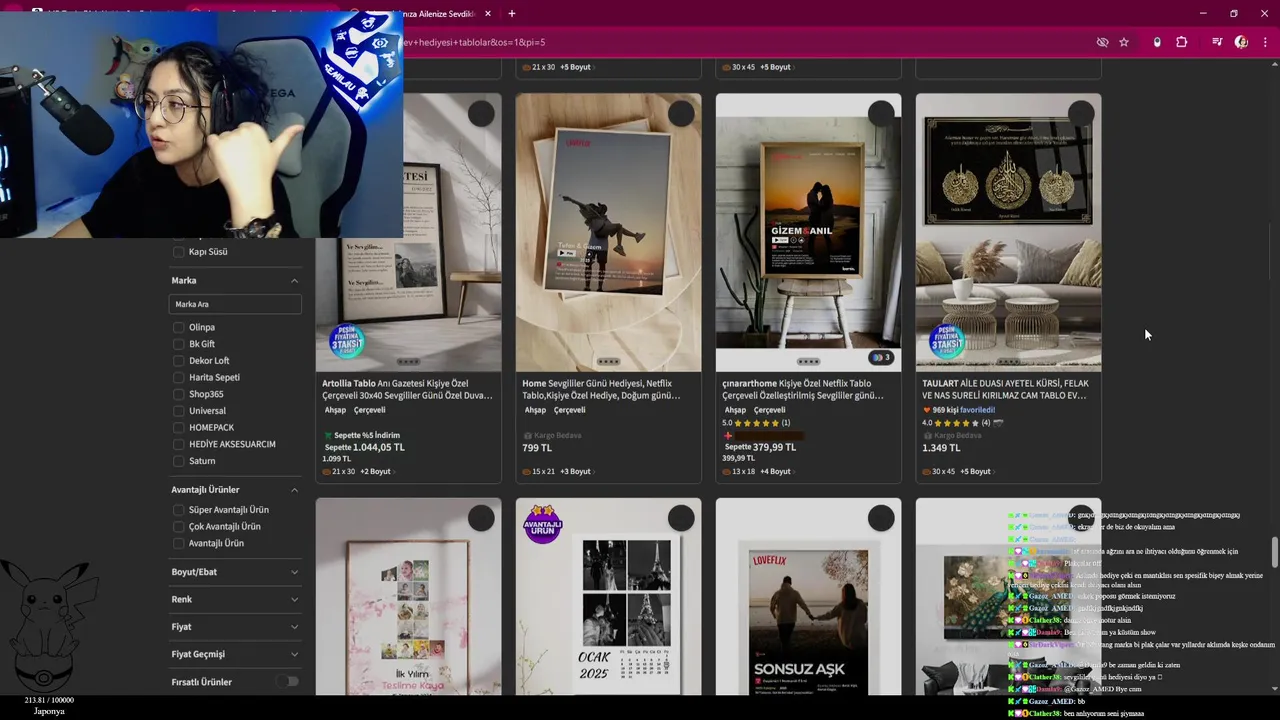Click the variant count badge on çınararthome image
Image resolution: width=1280 pixels, height=720 pixels.
pos(881,357)
